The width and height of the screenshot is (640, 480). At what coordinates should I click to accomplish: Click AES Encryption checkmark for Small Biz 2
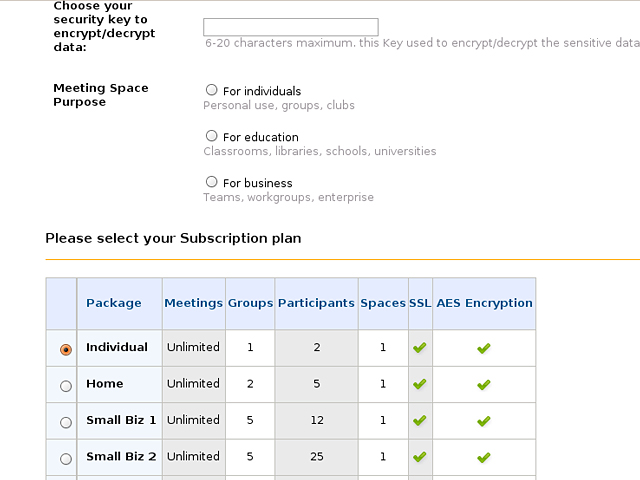[484, 457]
